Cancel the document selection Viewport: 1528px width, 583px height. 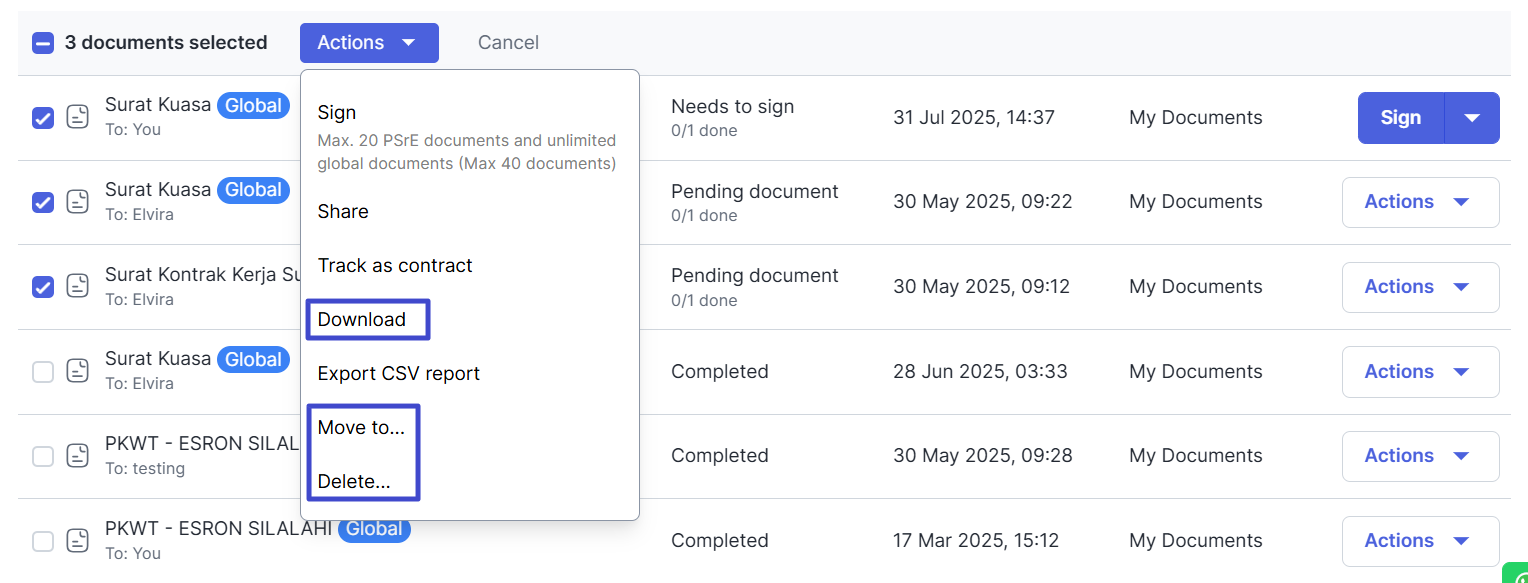point(508,43)
